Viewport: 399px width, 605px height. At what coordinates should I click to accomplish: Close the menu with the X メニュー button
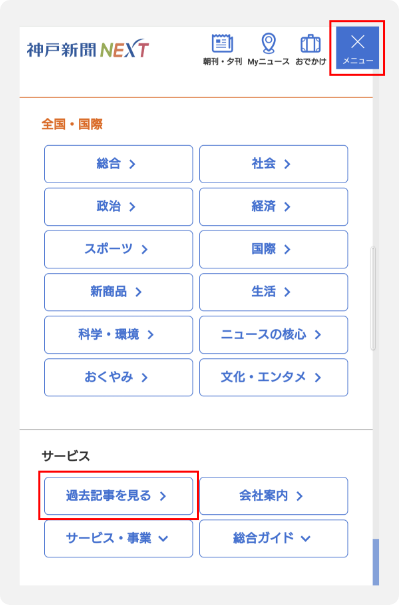357,48
